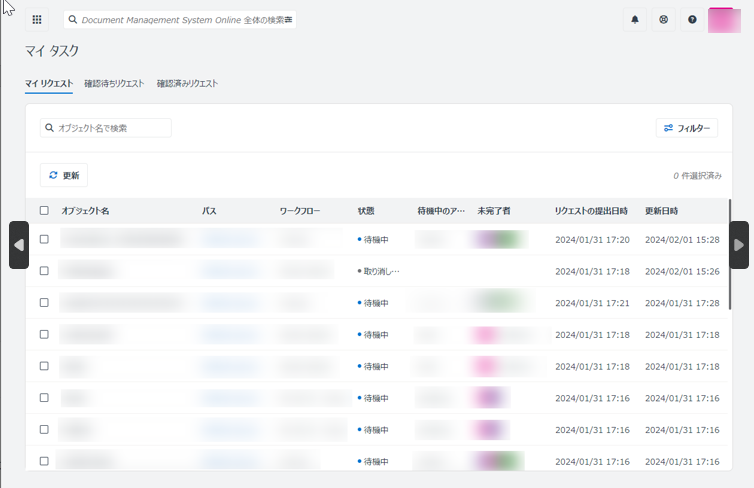The height and width of the screenshot is (488, 754).
Task: Check the first row with 2024/01/31 17:20 request
Action: pyautogui.click(x=44, y=240)
